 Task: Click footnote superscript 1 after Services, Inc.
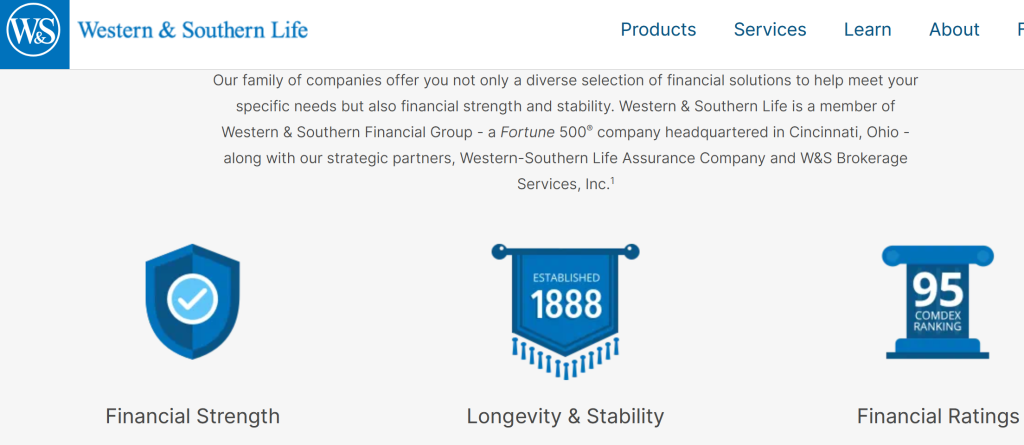coord(612,181)
